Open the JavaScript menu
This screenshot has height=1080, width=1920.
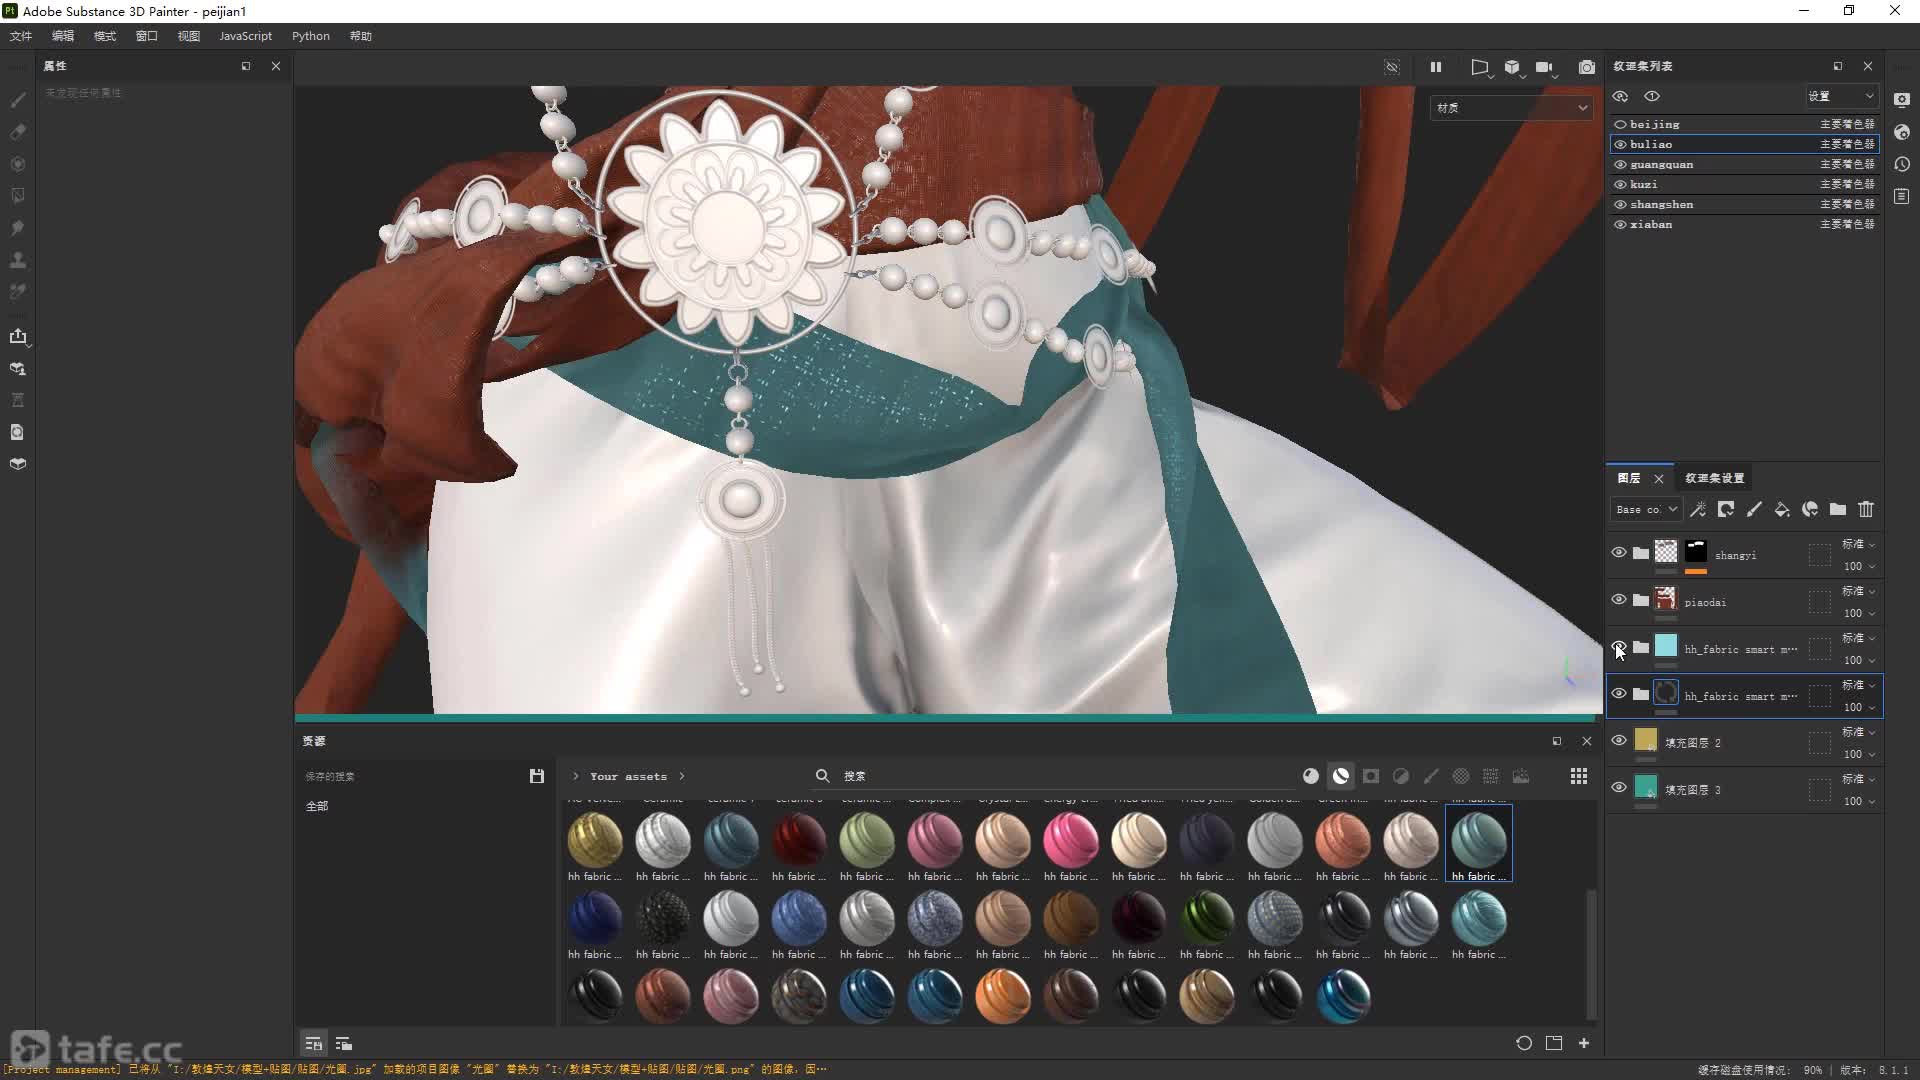pyautogui.click(x=245, y=36)
